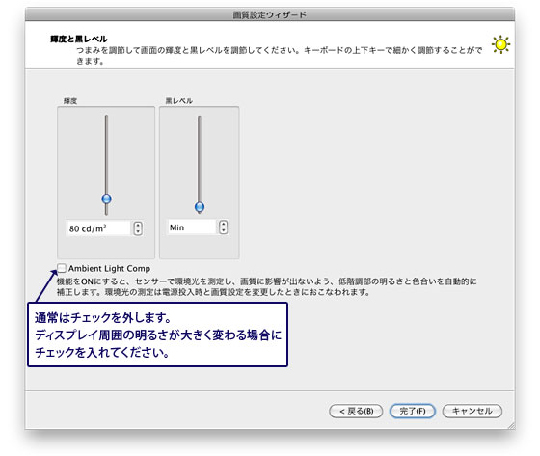Click the 80 cd/m² brightness value field
This screenshot has height=456, width=540.
pos(98,228)
